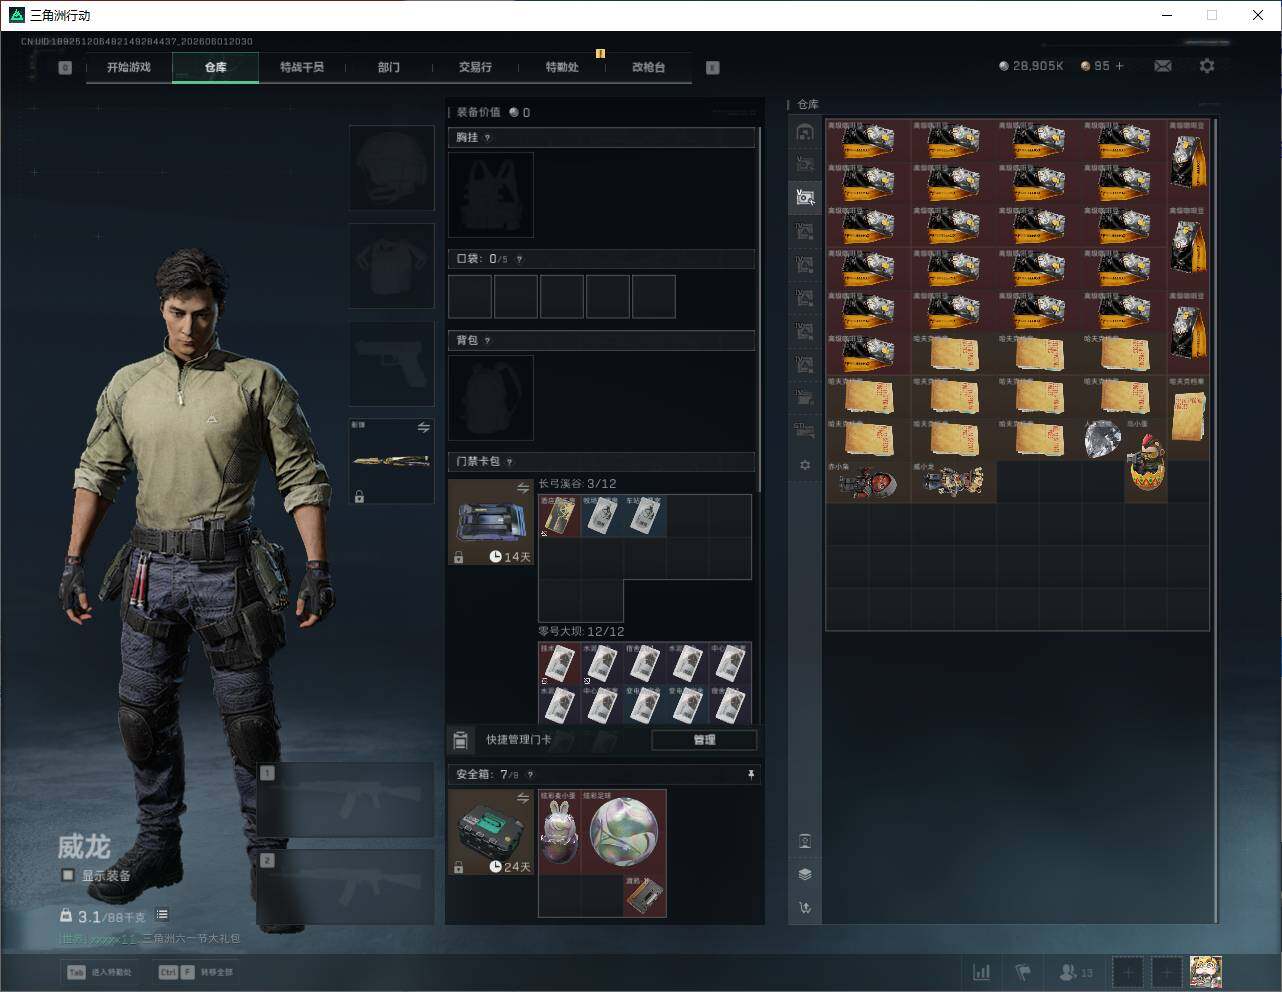The image size is (1282, 992).
Task: Click the 管理 button for keycards
Action: point(704,740)
